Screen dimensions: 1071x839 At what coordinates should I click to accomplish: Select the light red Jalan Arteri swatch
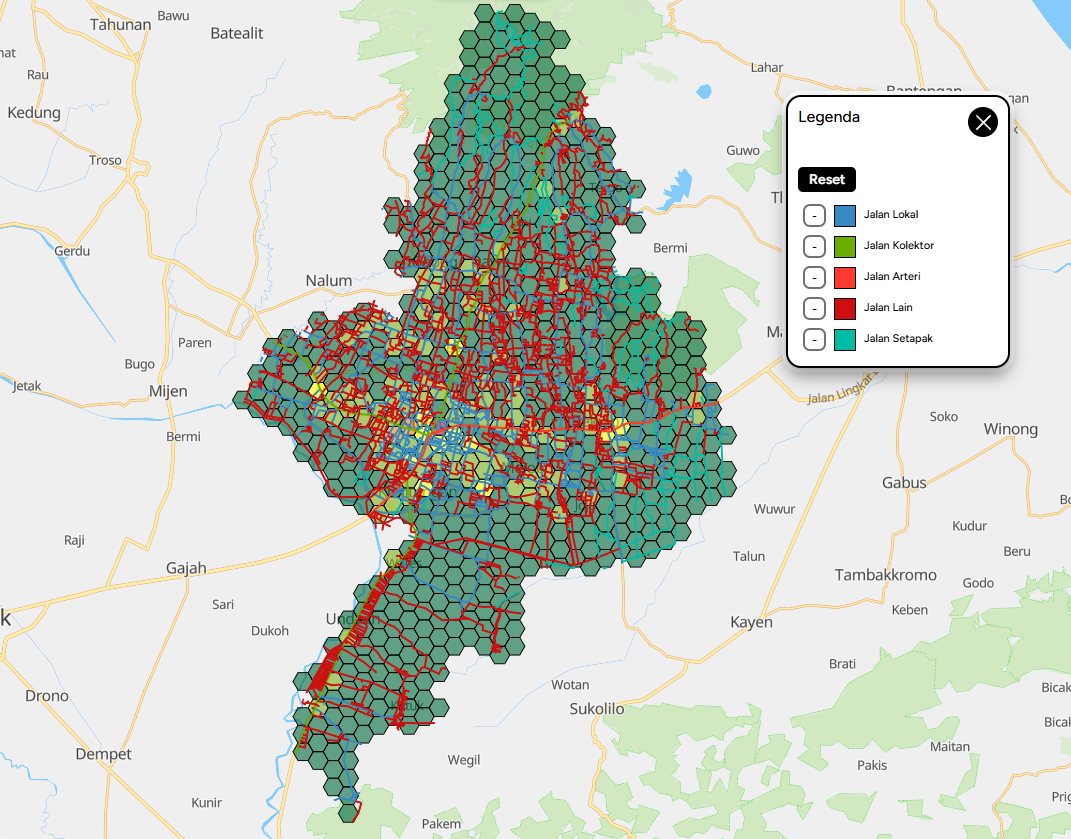pyautogui.click(x=845, y=277)
